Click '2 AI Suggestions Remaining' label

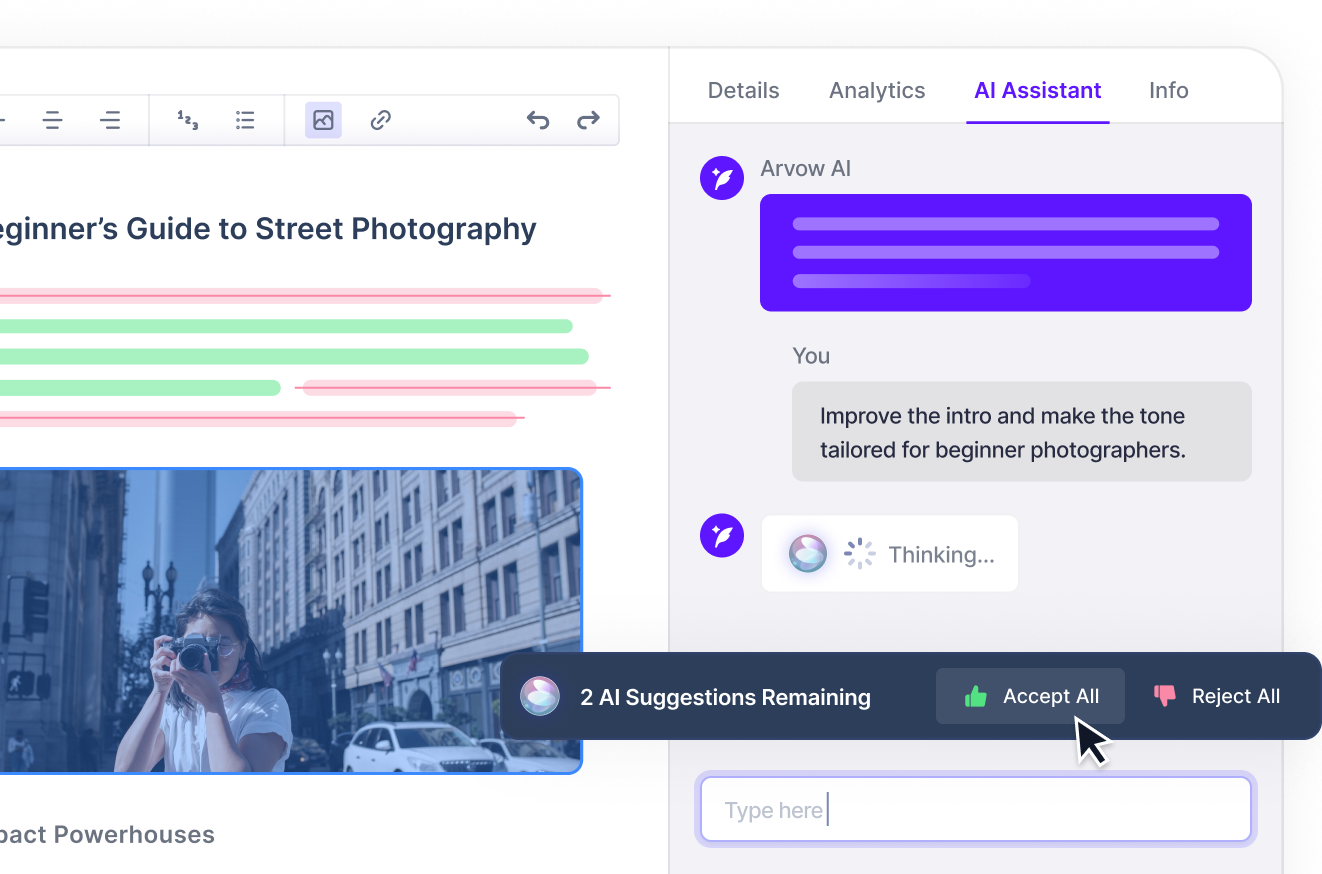[726, 697]
